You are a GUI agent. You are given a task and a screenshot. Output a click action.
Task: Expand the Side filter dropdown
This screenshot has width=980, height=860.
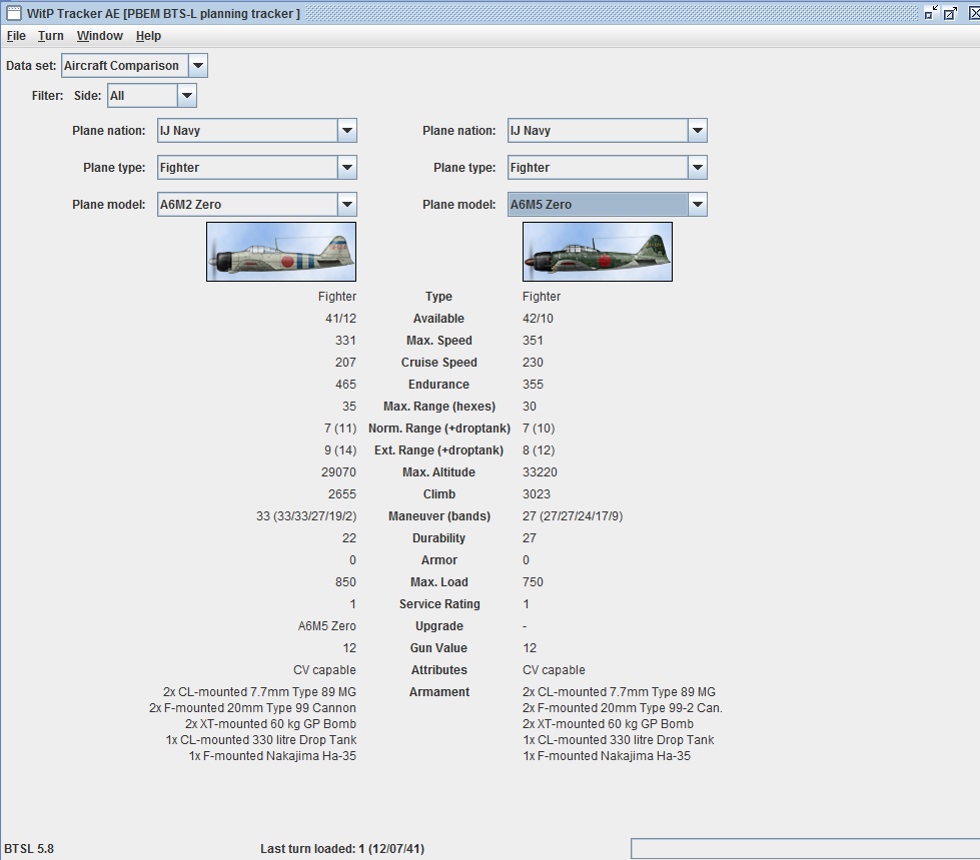(x=186, y=96)
